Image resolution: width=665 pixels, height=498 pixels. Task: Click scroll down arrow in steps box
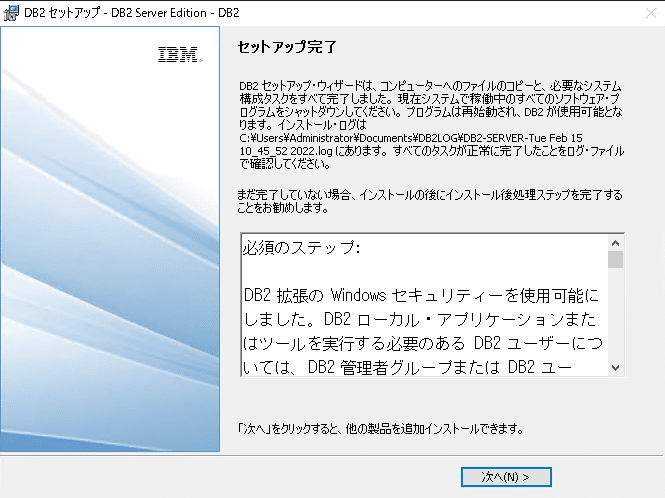[x=615, y=368]
